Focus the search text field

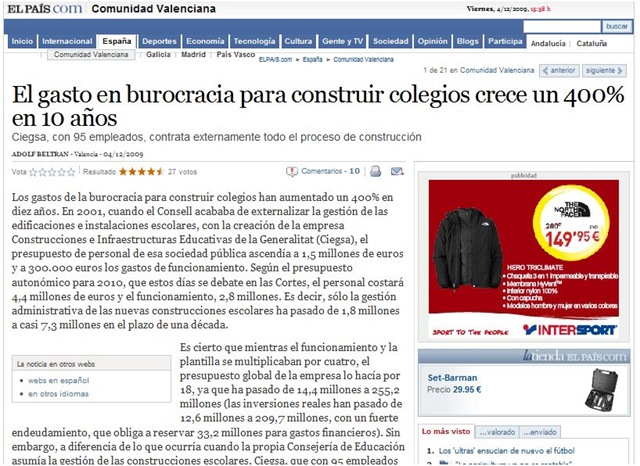coord(562,27)
